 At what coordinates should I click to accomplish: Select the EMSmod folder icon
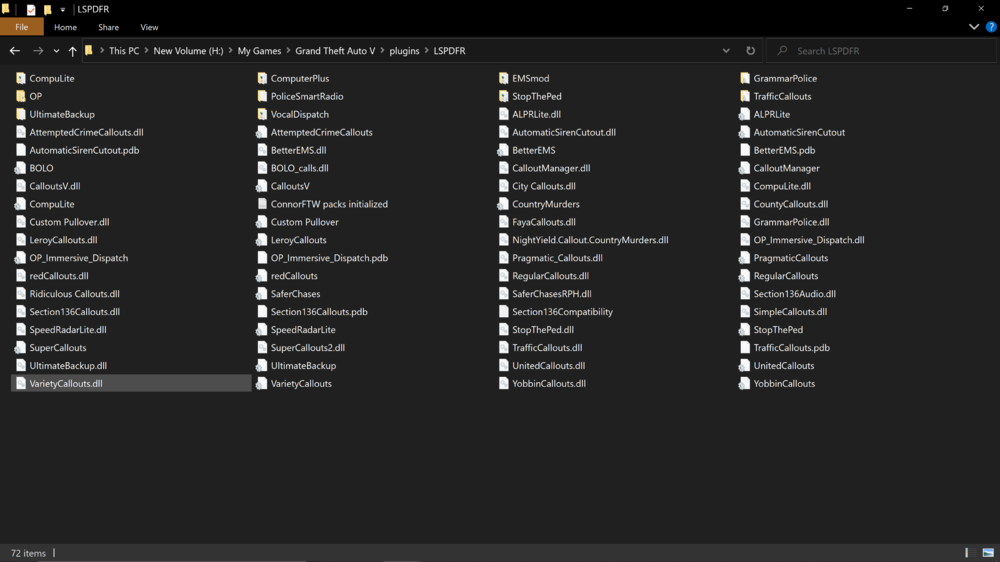pyautogui.click(x=503, y=78)
